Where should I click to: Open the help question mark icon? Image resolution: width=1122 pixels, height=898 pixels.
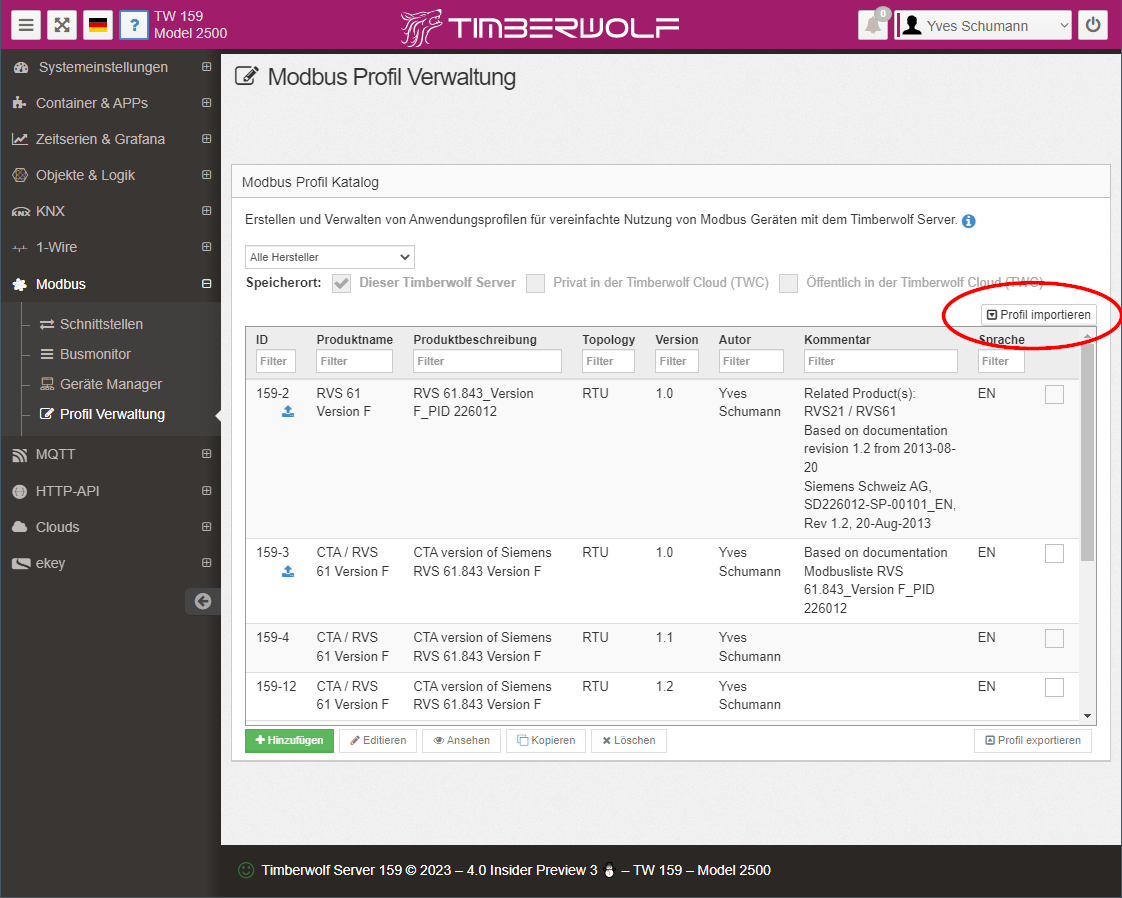coord(134,26)
